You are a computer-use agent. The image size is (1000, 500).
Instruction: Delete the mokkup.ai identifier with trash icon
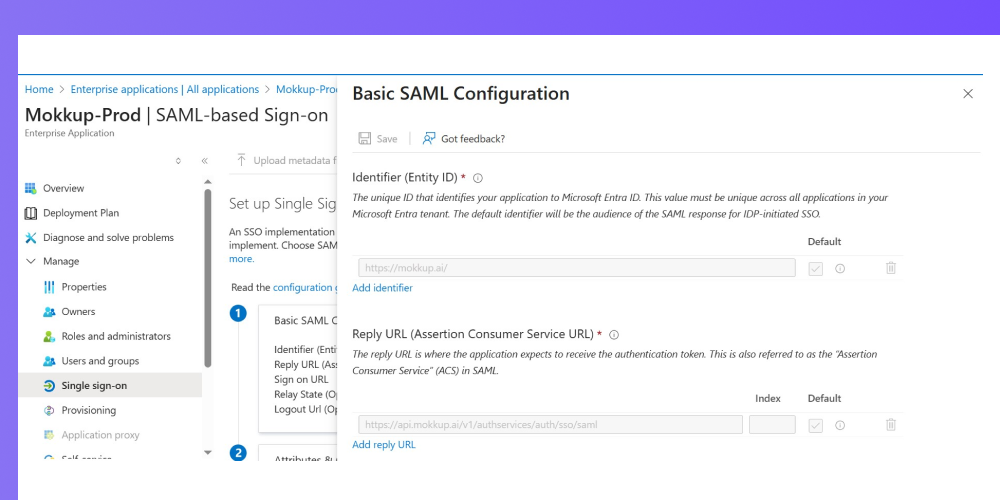[891, 268]
